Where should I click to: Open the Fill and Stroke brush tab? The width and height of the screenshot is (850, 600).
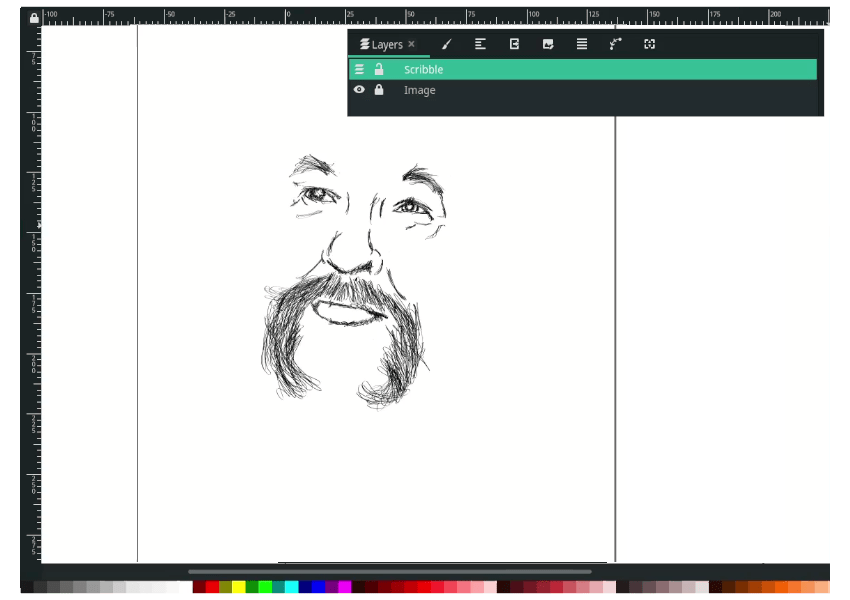447,44
